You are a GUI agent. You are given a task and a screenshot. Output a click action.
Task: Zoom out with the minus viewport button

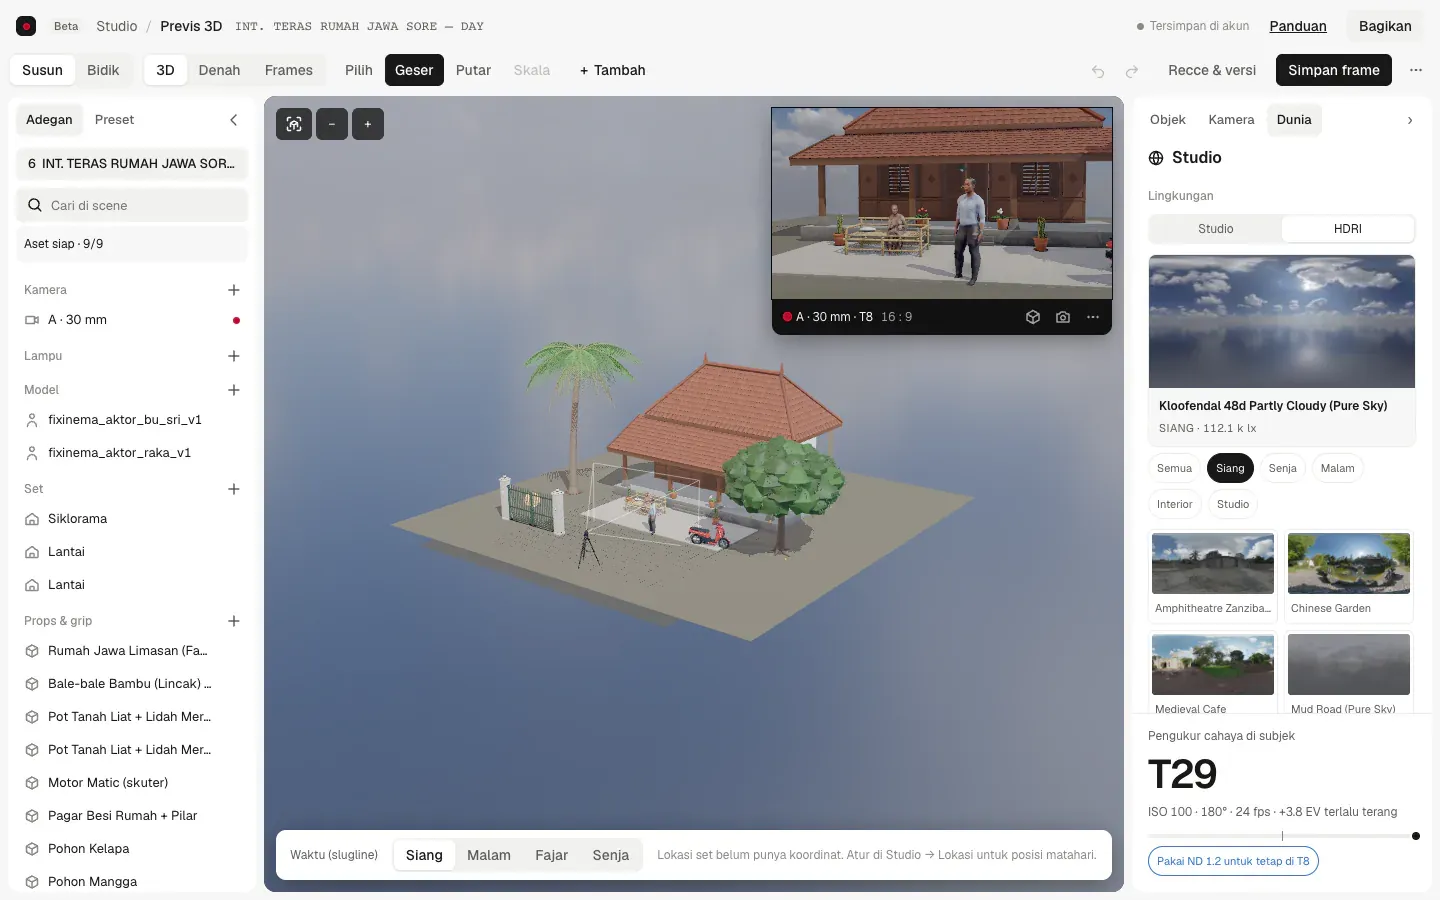click(x=332, y=124)
